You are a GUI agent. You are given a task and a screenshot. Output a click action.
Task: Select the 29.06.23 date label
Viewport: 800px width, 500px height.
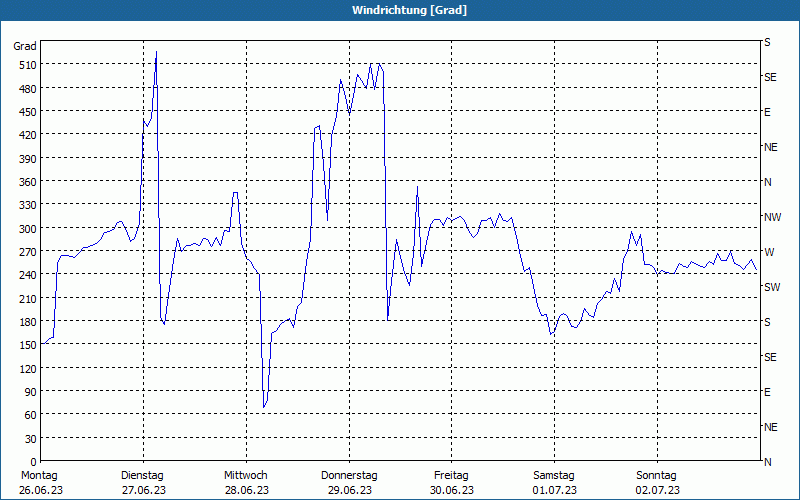(x=349, y=490)
